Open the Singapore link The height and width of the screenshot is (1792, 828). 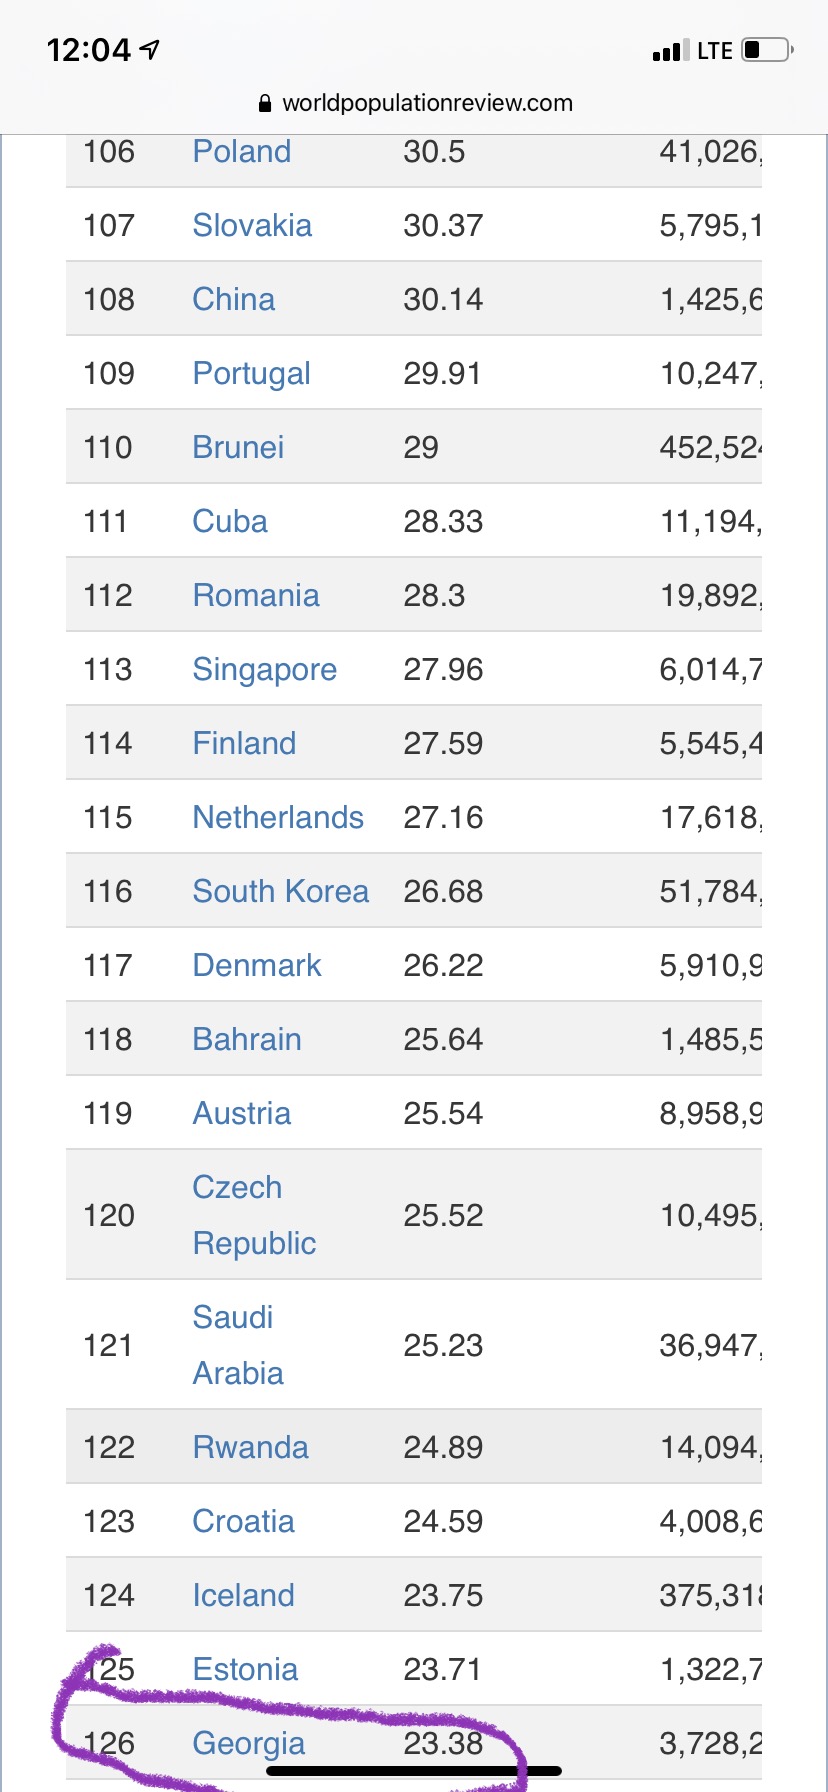pyautogui.click(x=264, y=670)
